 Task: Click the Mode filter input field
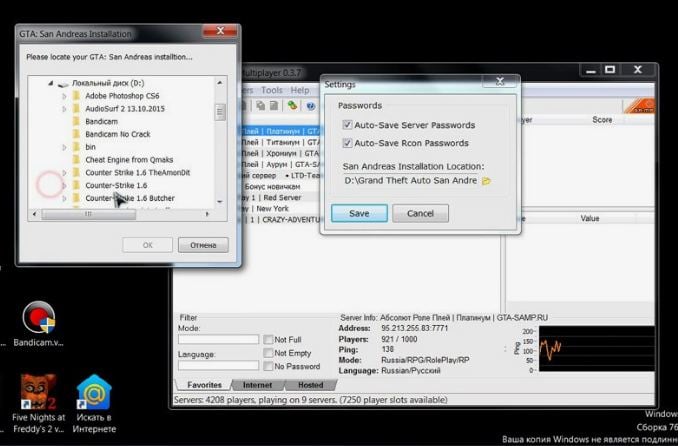pos(218,340)
